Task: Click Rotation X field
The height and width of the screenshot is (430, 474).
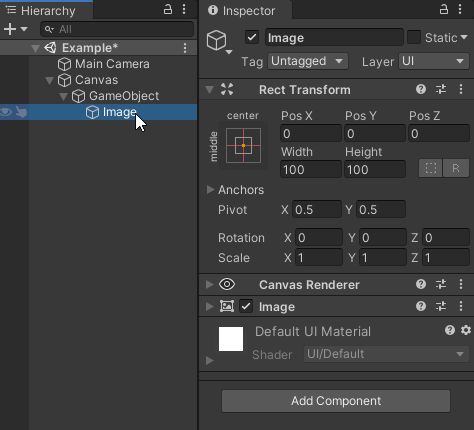Action: tap(319, 237)
